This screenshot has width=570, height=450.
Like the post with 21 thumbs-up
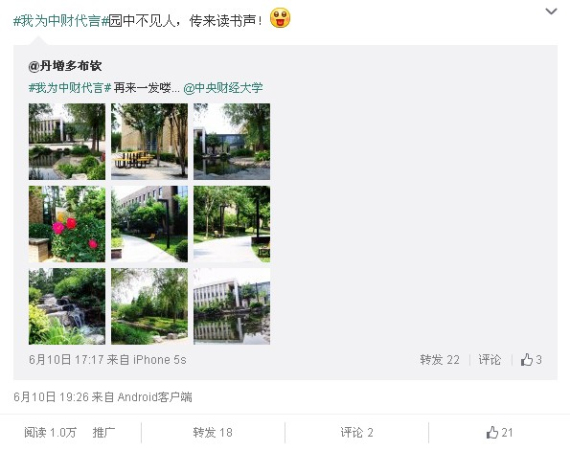click(x=499, y=433)
